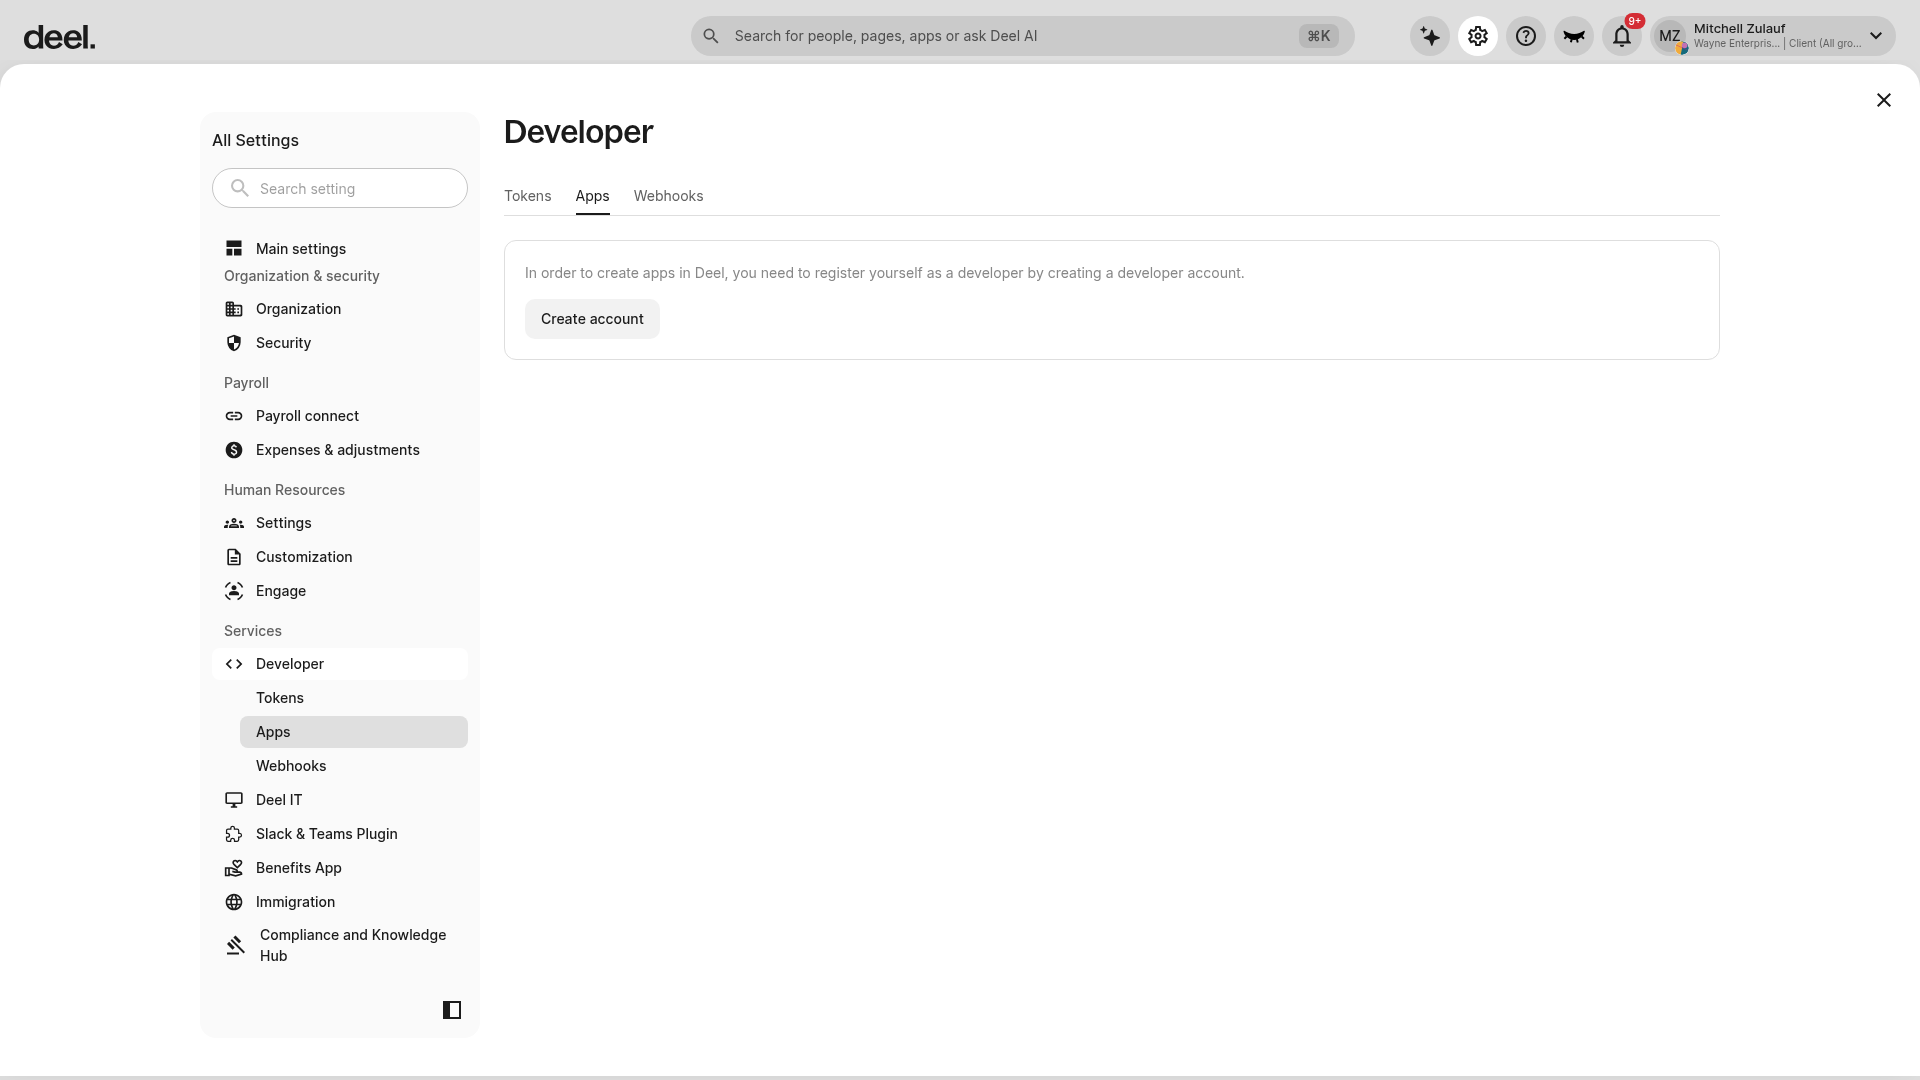Click the Human Resources Settings people icon

(x=234, y=523)
